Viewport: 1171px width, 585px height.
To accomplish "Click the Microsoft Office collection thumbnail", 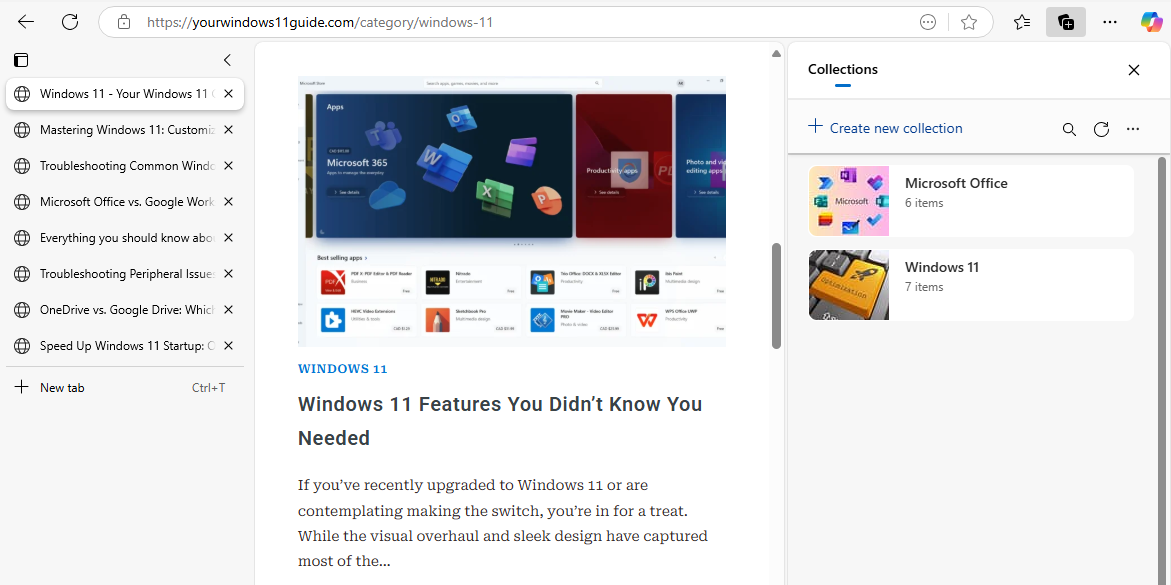I will (x=849, y=201).
